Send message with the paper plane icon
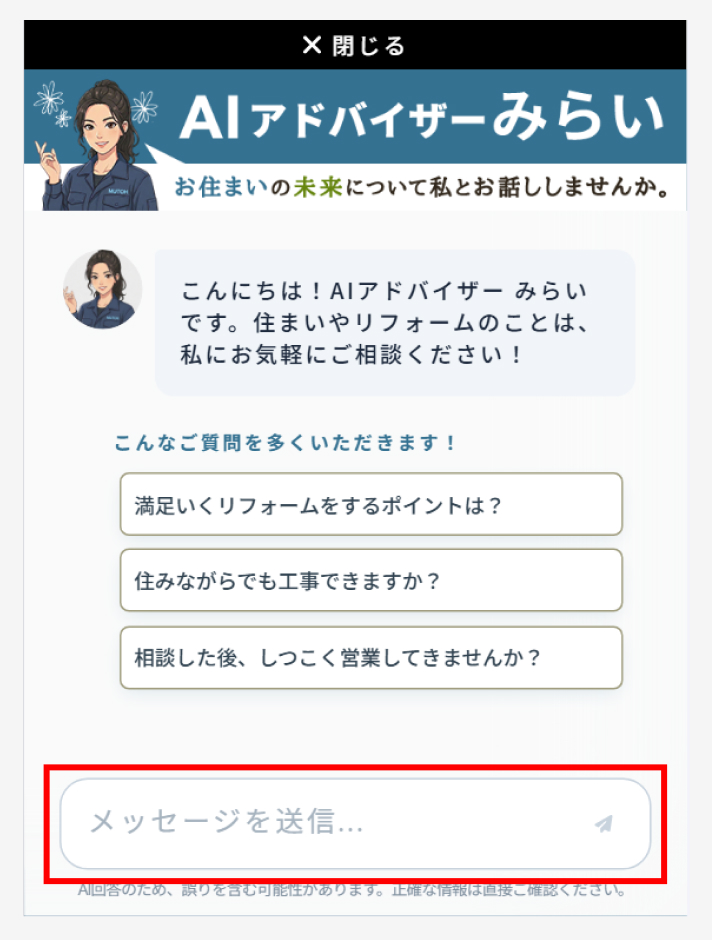The height and width of the screenshot is (940, 712). 604,823
